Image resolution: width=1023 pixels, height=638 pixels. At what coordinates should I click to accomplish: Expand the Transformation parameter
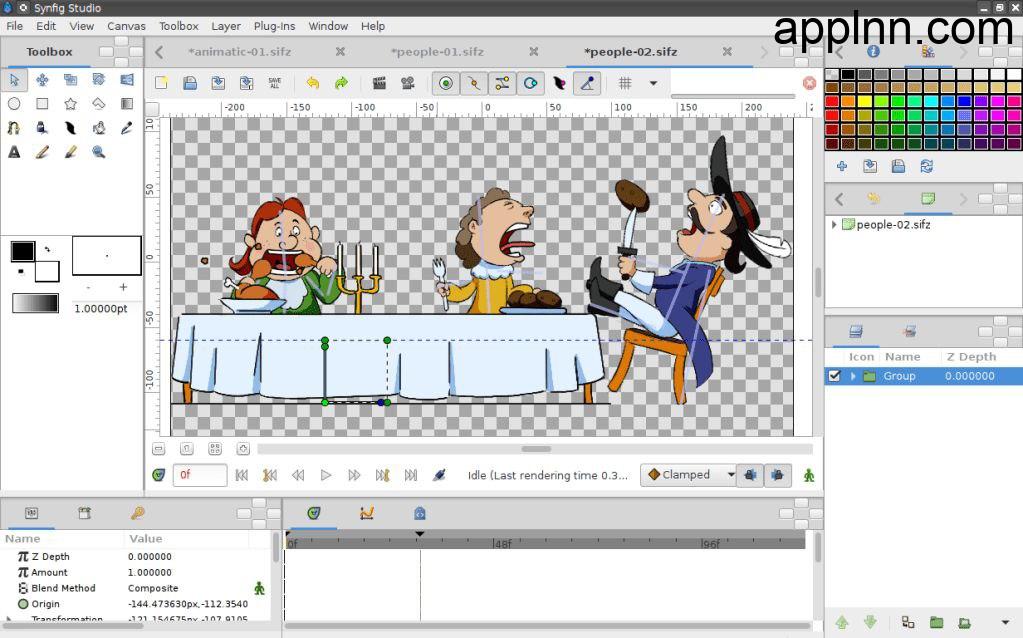tap(8, 617)
